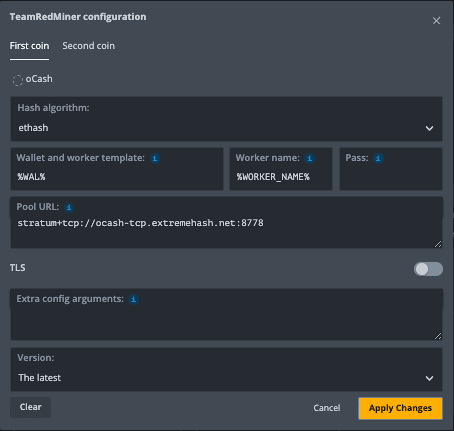The height and width of the screenshot is (431, 454).
Task: Click the Apply Changes button
Action: coord(400,408)
